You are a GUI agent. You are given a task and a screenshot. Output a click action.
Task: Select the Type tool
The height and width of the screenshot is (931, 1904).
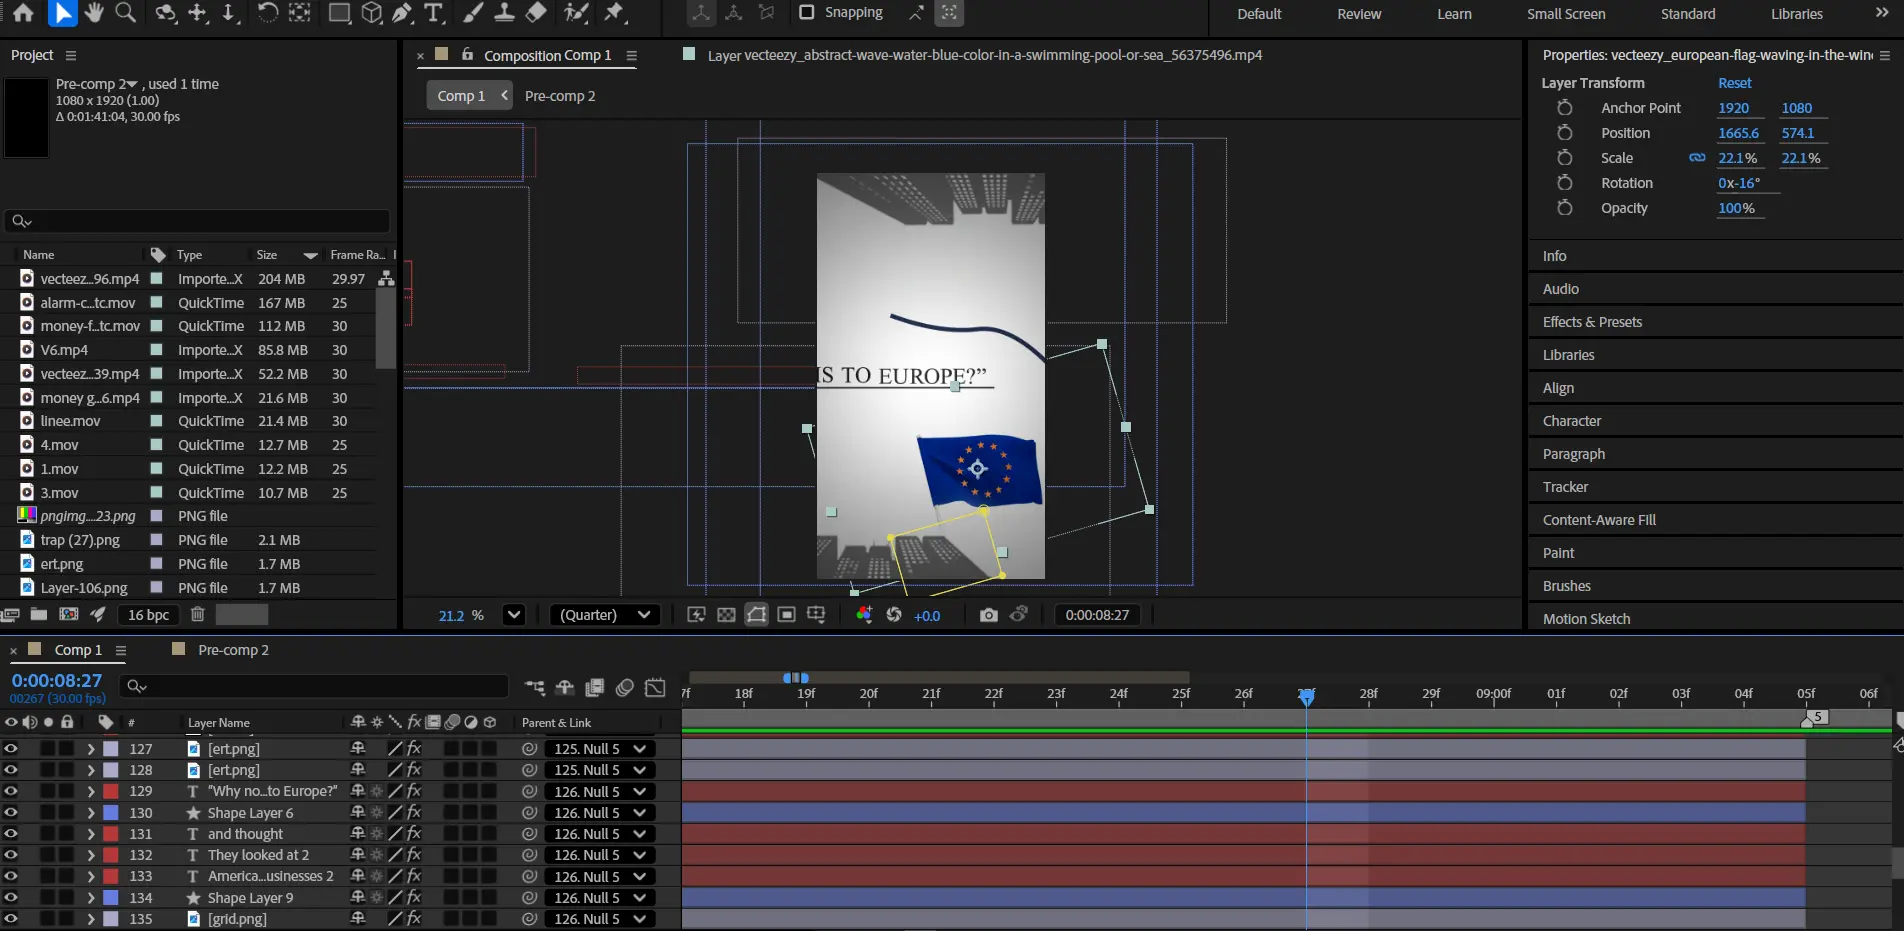433,13
